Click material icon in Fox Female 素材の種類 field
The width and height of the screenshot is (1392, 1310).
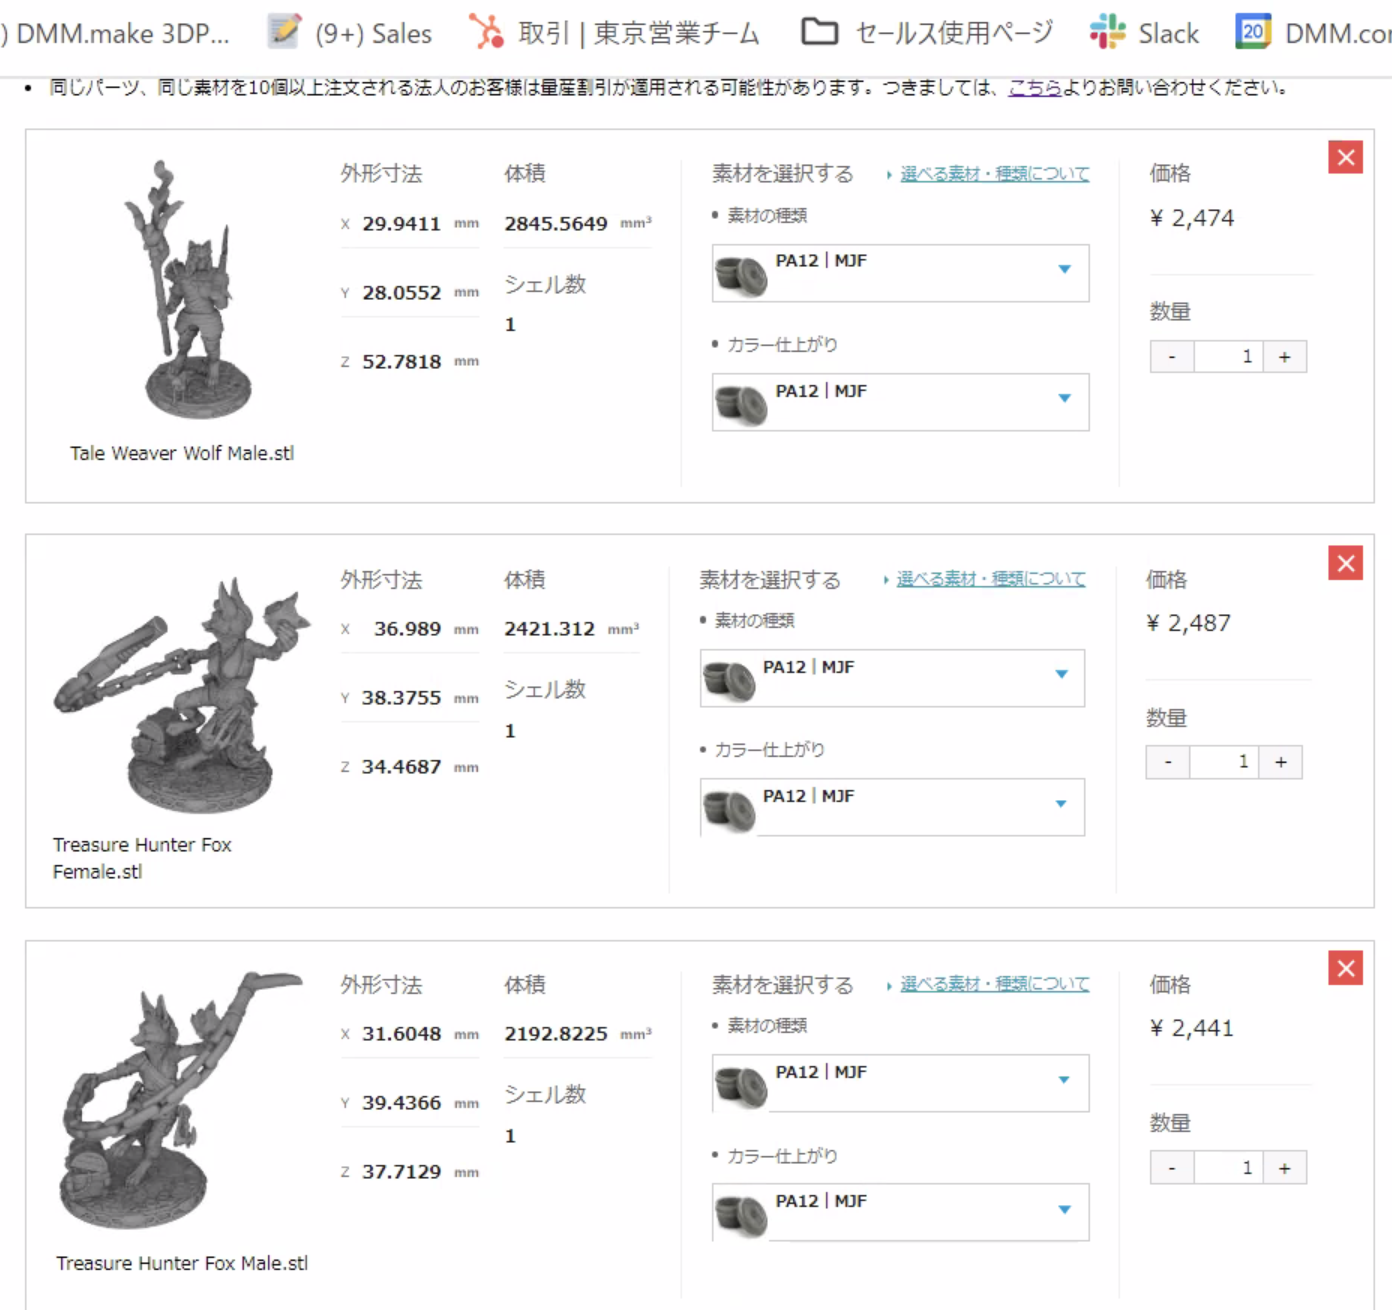click(x=732, y=678)
